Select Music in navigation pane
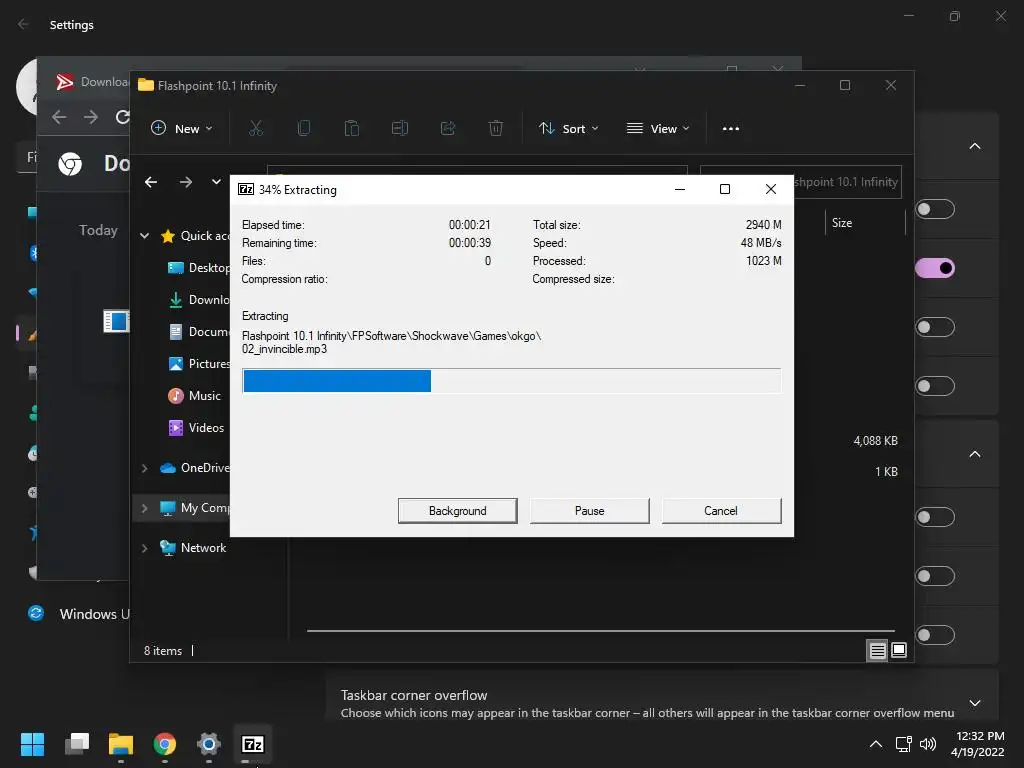Viewport: 1024px width, 768px height. tap(195, 396)
